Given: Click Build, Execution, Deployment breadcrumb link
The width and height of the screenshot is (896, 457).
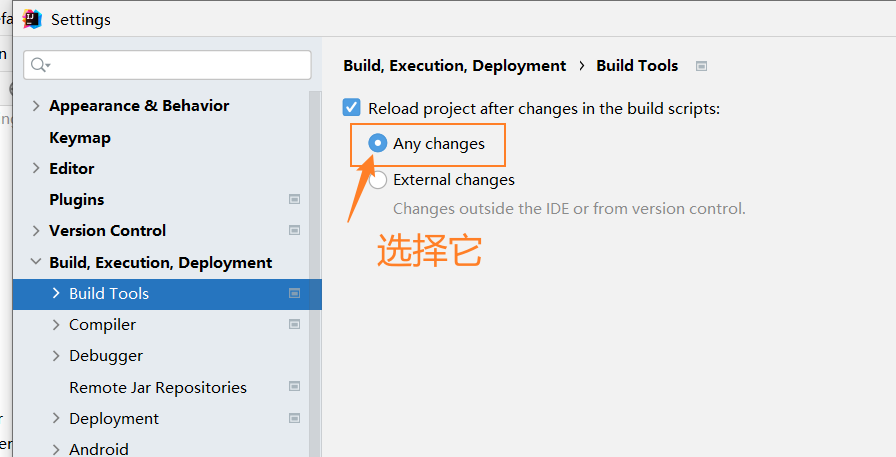Looking at the screenshot, I should pyautogui.click(x=455, y=66).
